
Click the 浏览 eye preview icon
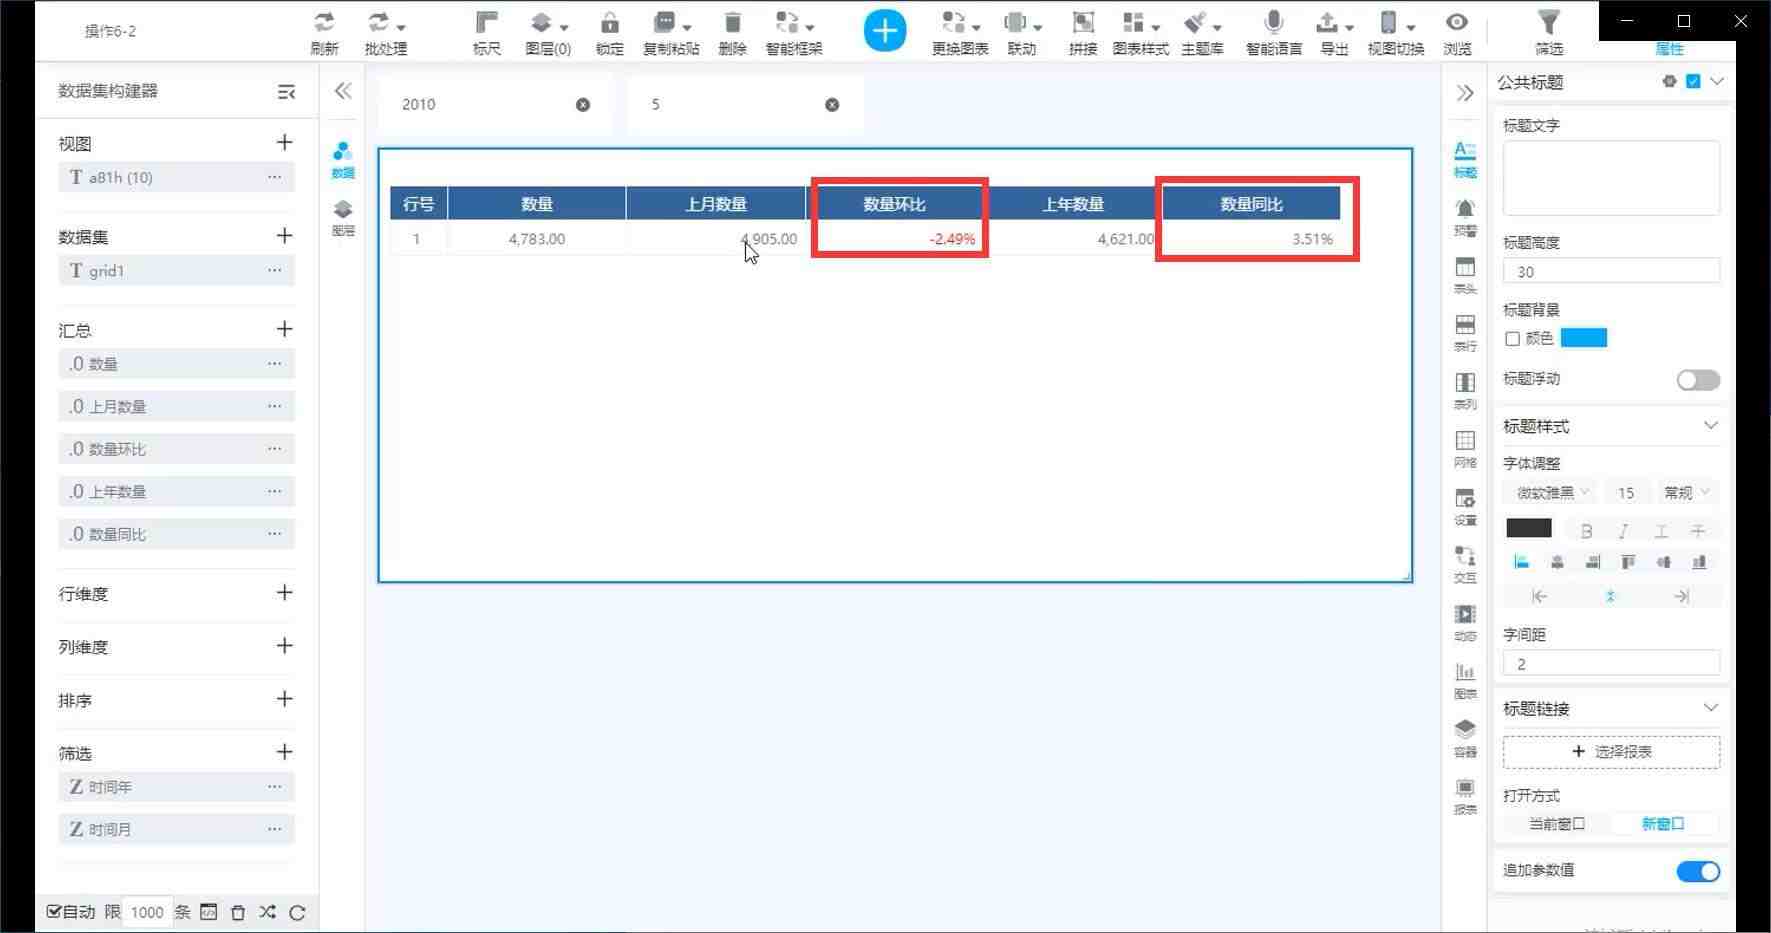click(1457, 22)
